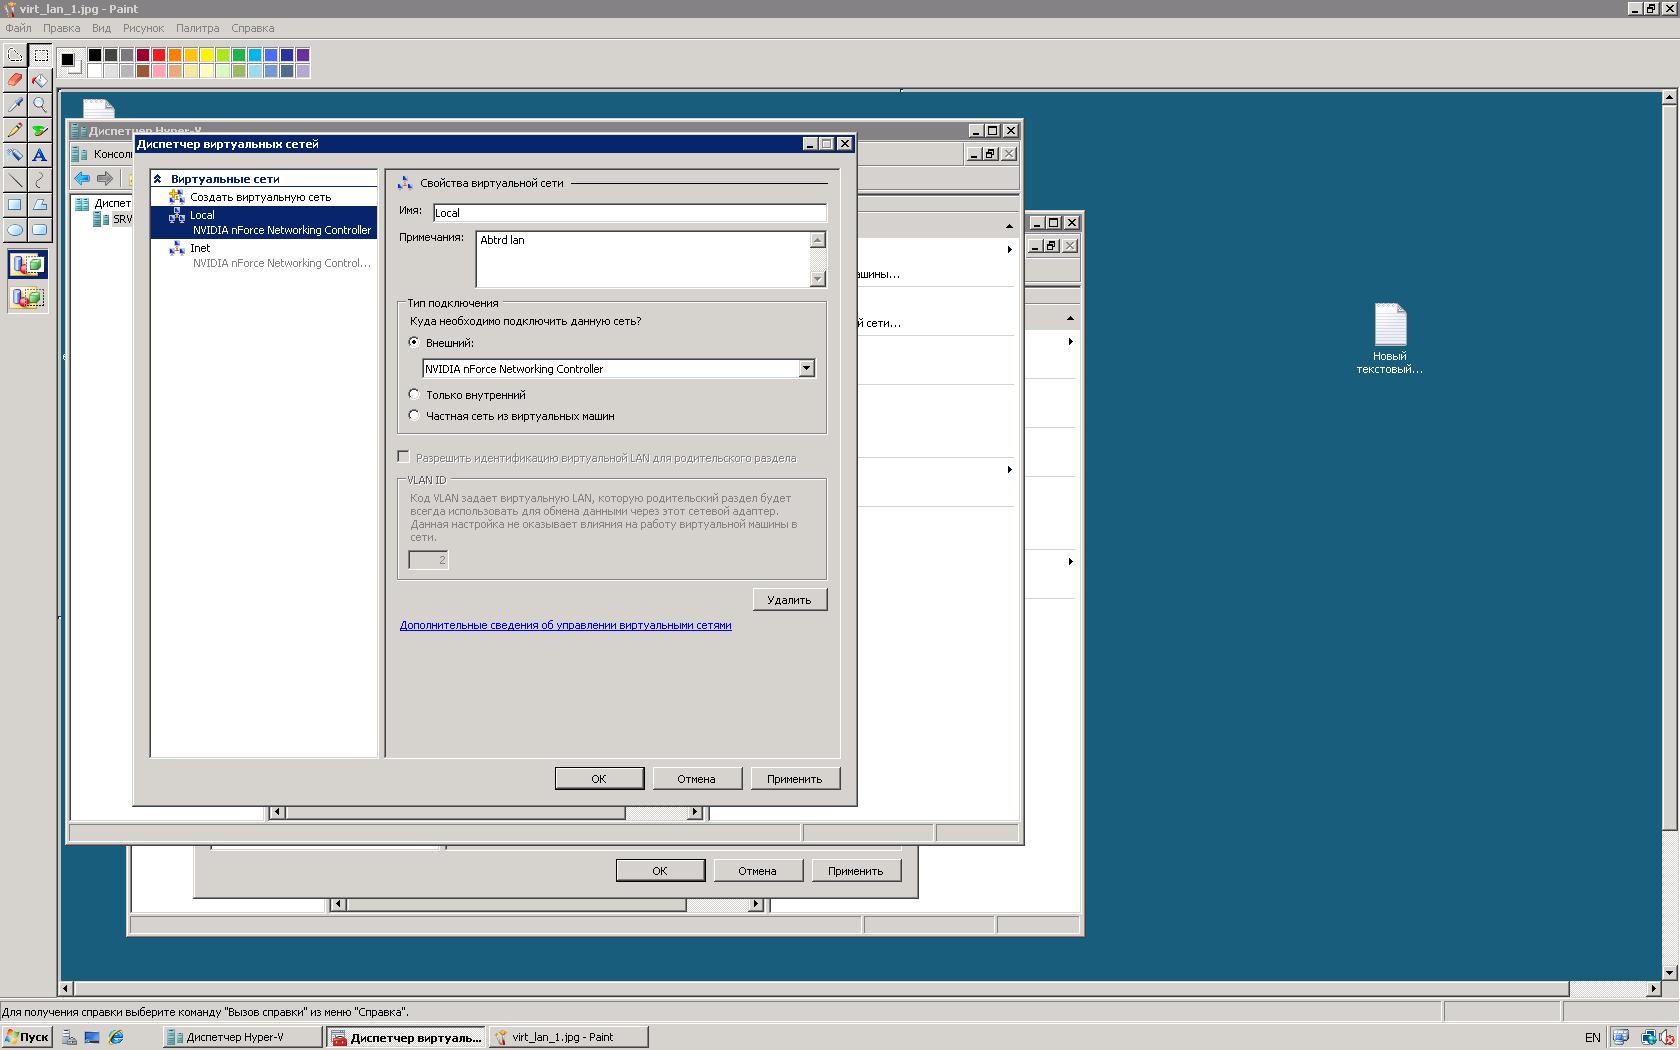The width and height of the screenshot is (1680, 1050).
Task: Open the Правка menu
Action: pos(61,28)
